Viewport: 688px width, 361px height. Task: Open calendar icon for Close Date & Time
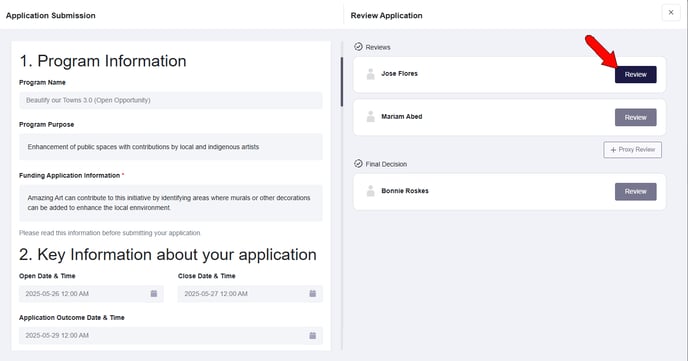click(x=312, y=293)
